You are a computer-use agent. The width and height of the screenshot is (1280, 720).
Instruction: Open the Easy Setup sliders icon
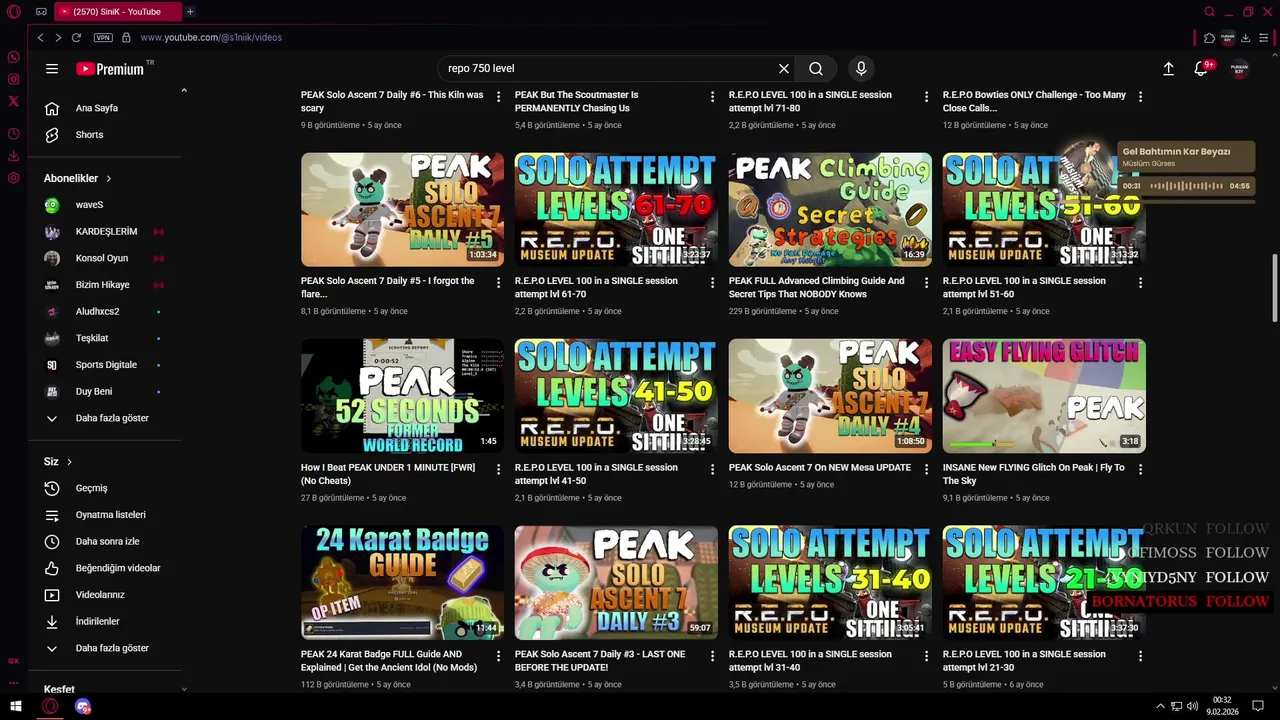coord(1263,38)
